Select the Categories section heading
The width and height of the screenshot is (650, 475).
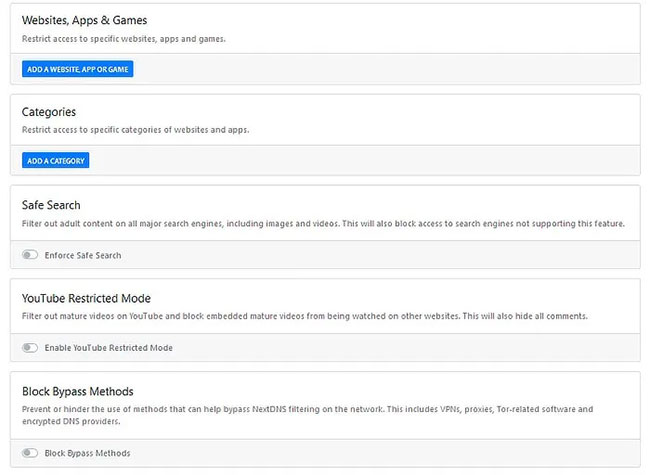click(x=49, y=112)
